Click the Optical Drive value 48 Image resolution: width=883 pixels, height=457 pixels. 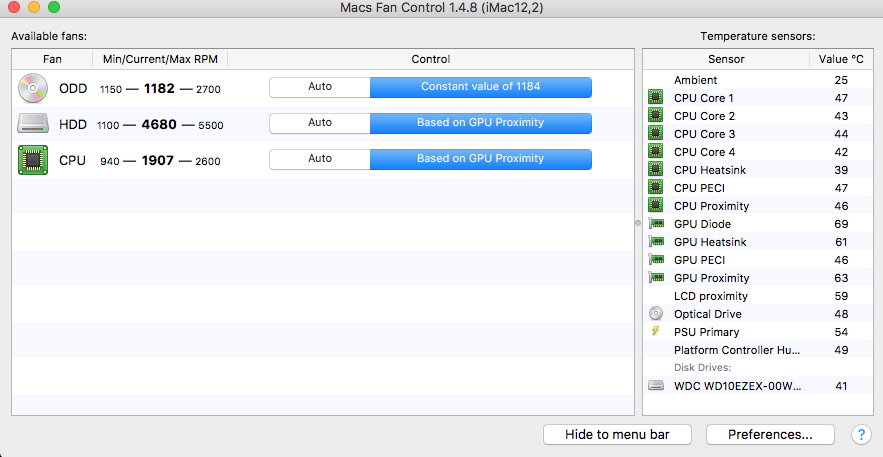point(841,314)
